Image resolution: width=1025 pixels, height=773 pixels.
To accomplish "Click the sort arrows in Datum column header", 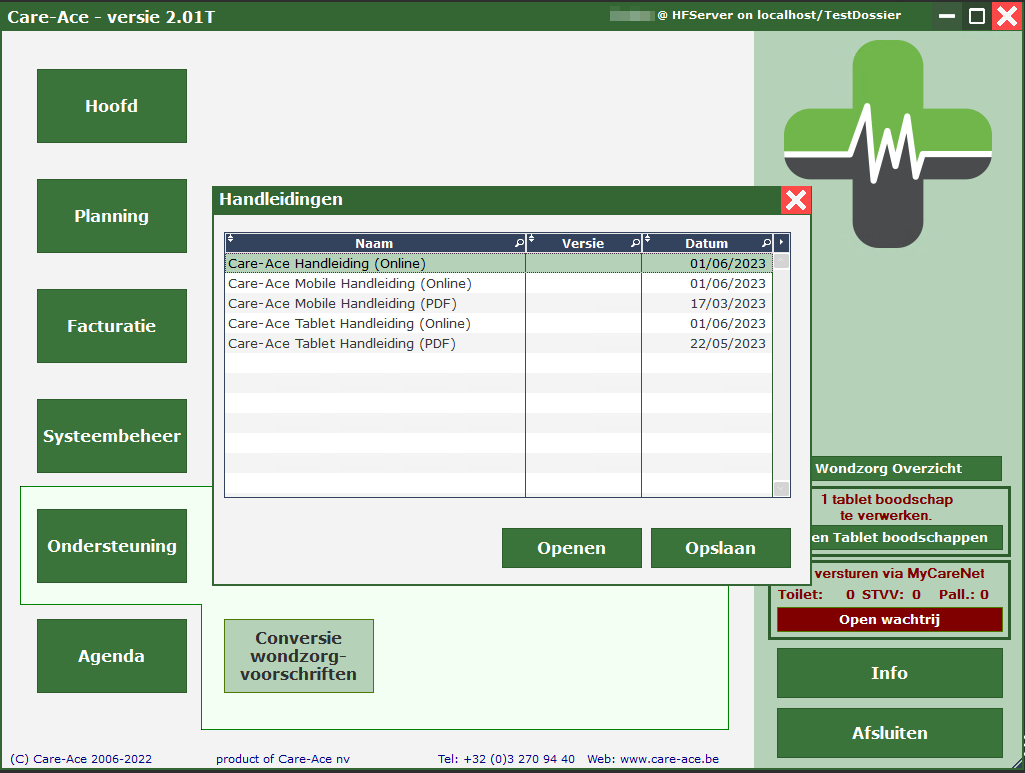I will click(647, 240).
